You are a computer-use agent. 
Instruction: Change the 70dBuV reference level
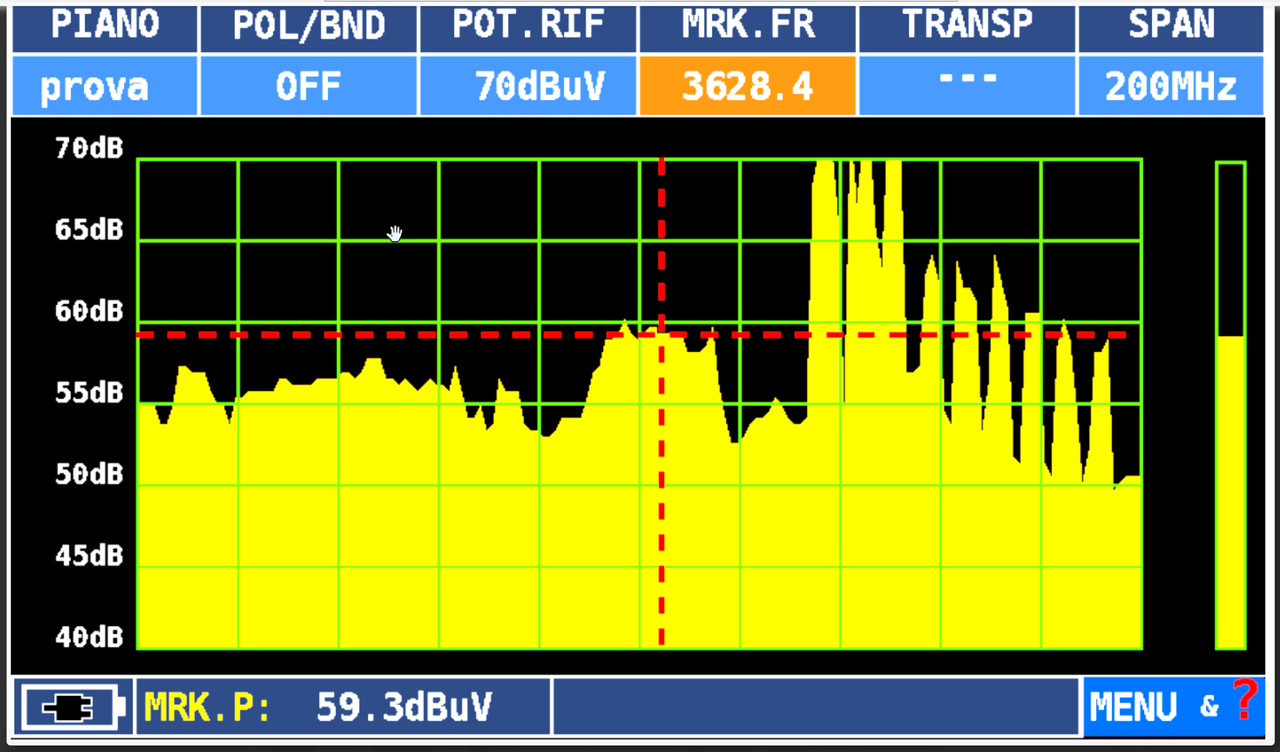528,86
